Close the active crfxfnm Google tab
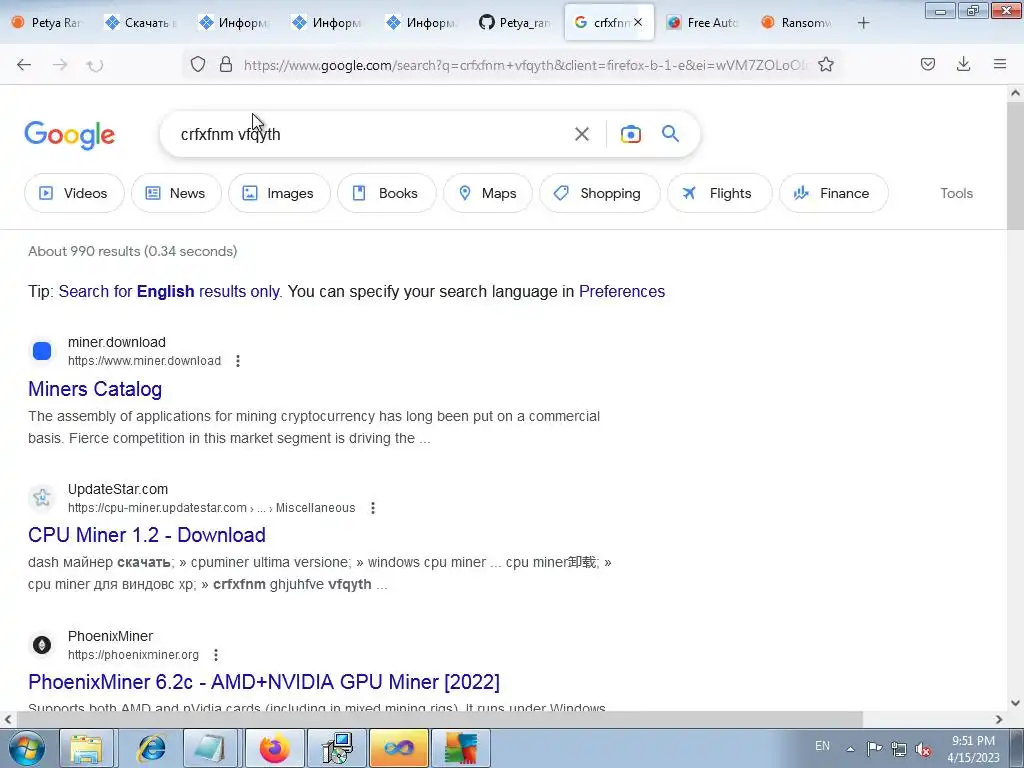The height and width of the screenshot is (768, 1024). 638,22
